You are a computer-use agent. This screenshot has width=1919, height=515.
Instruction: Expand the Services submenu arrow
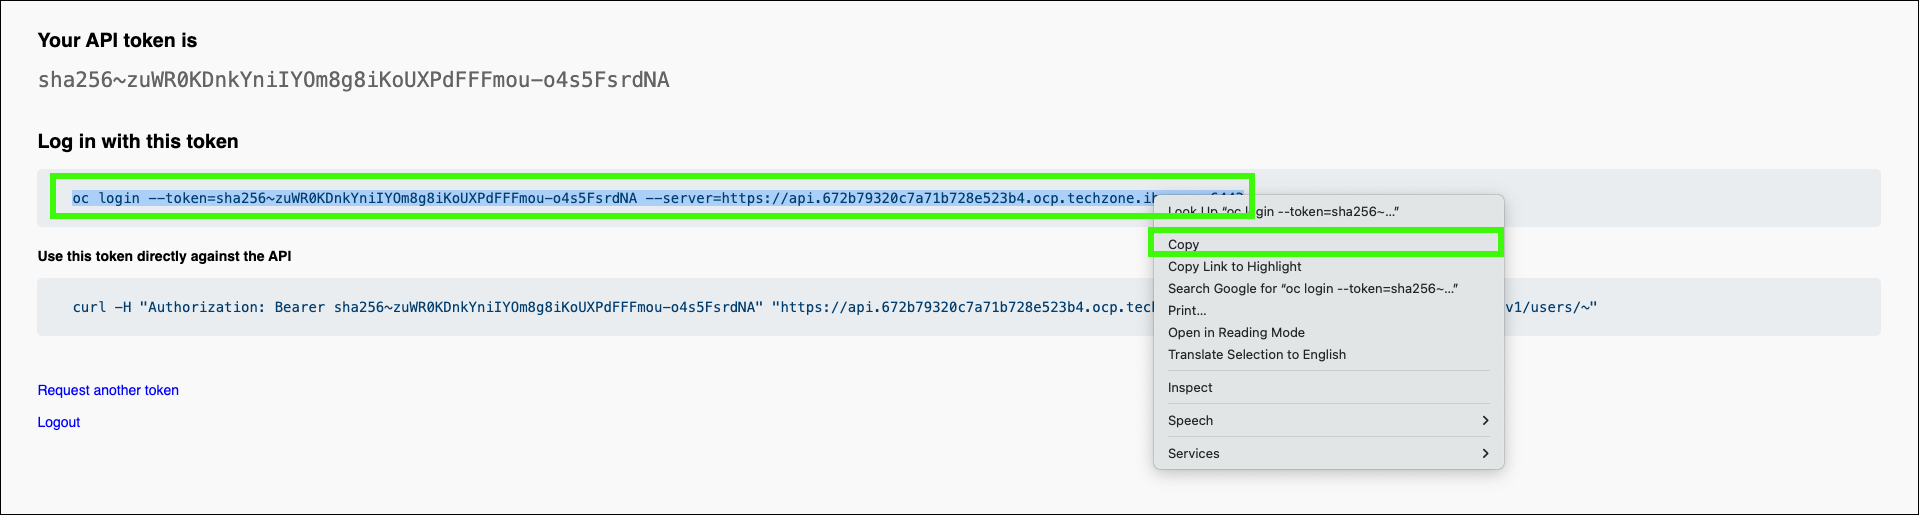[1485, 453]
